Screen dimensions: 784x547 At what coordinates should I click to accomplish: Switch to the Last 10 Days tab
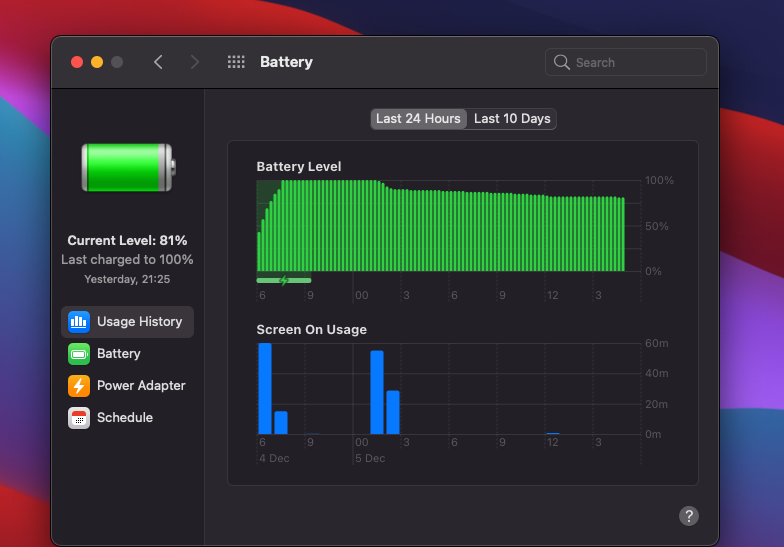click(x=512, y=118)
